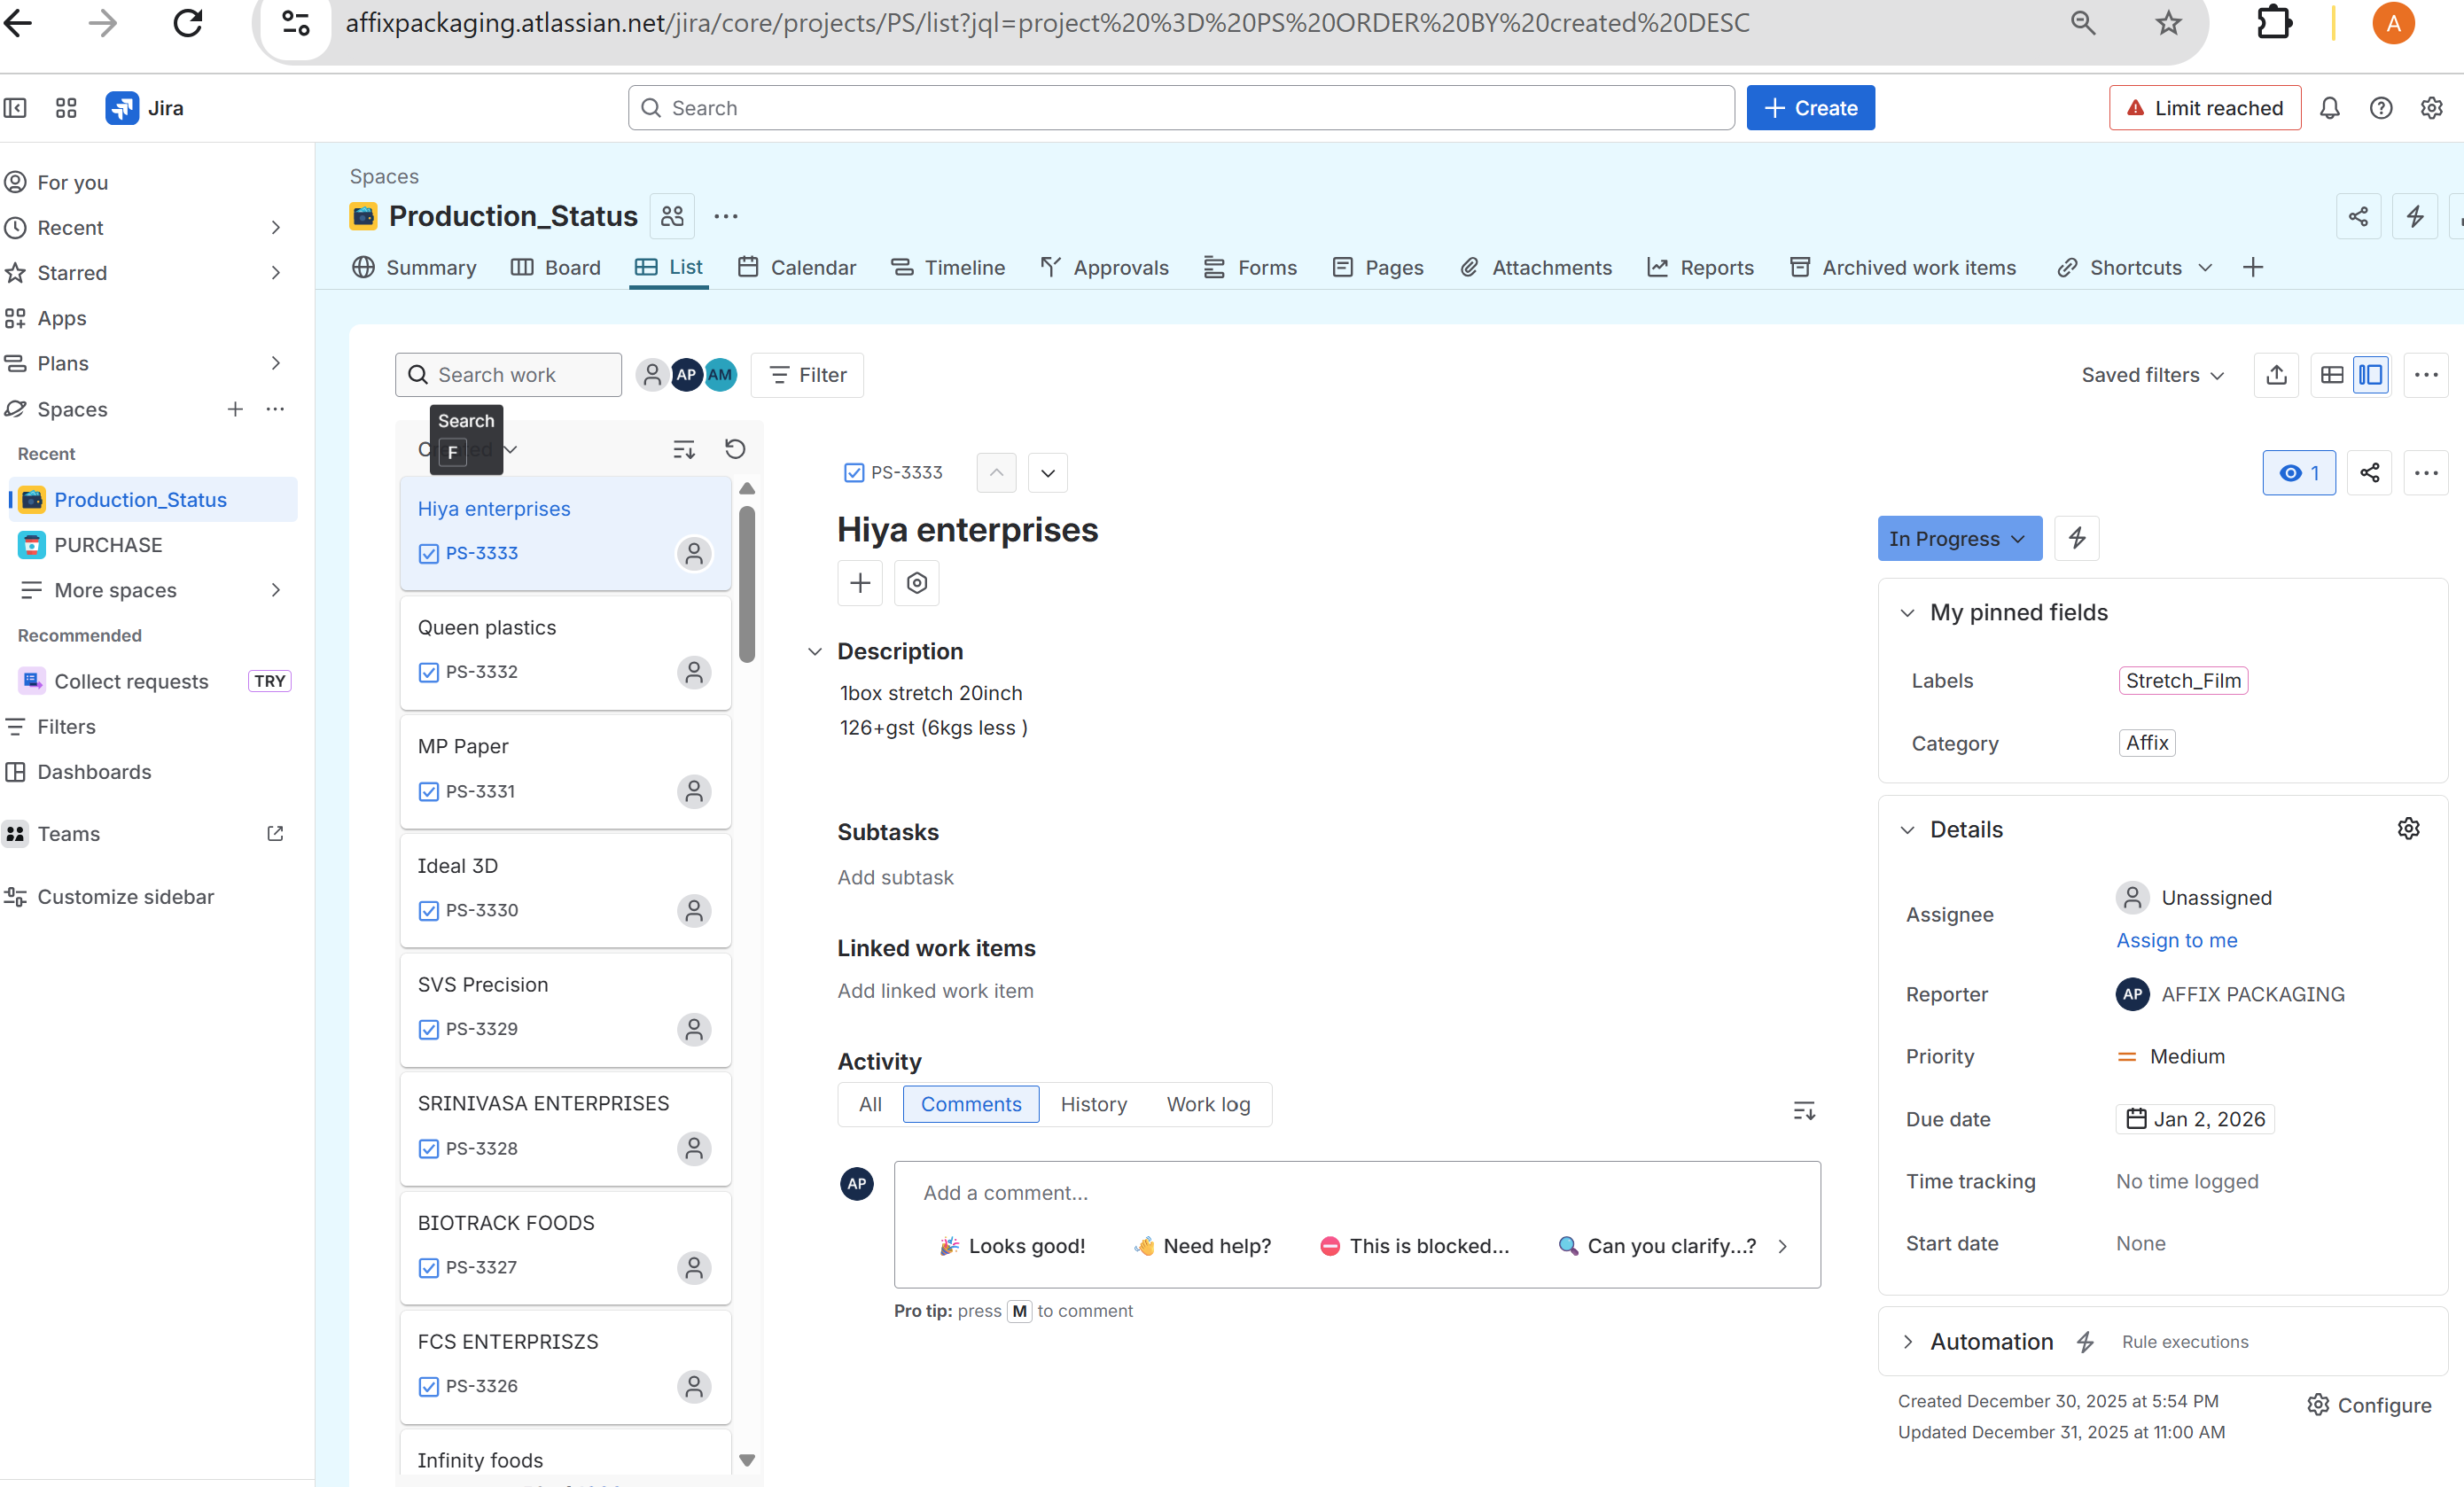This screenshot has width=2464, height=1487.
Task: Click the Add a comment field
Action: pyautogui.click(x=1357, y=1193)
